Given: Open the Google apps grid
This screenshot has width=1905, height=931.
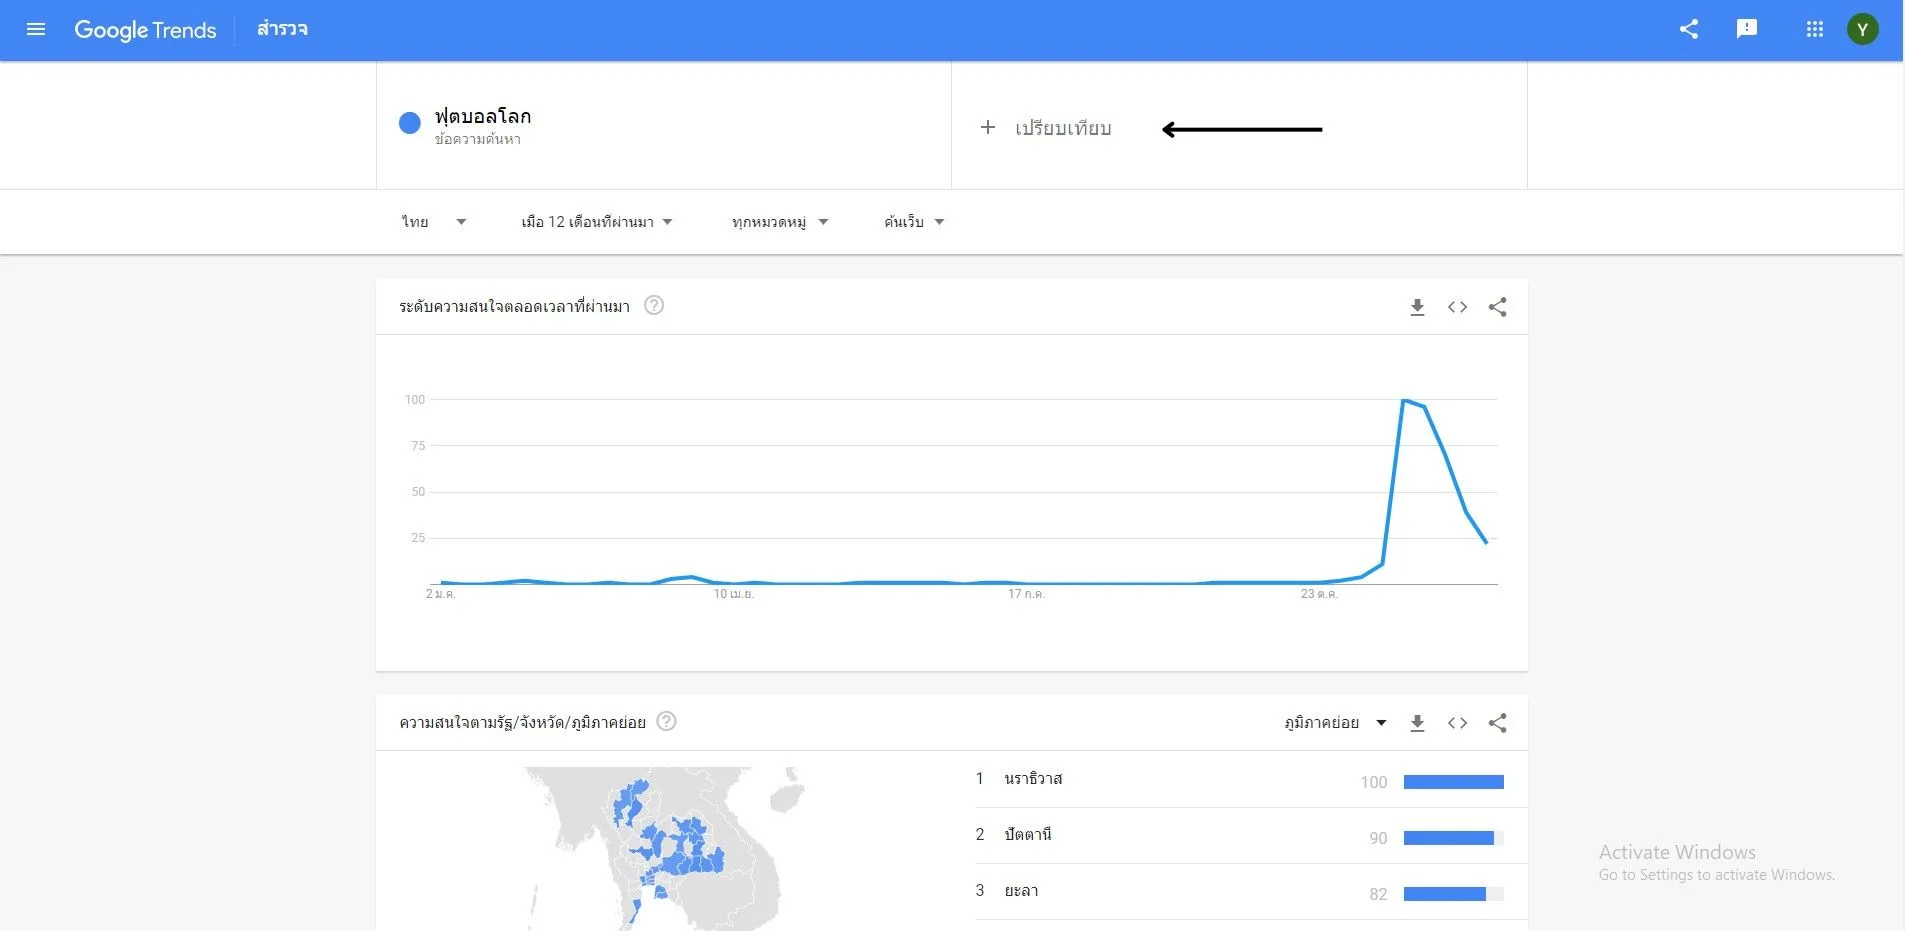Looking at the screenshot, I should pos(1815,29).
